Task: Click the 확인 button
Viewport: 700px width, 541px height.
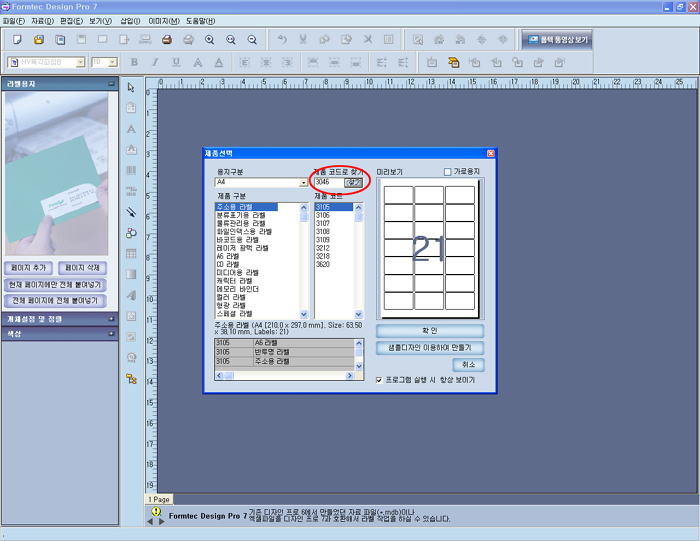Action: (x=430, y=331)
